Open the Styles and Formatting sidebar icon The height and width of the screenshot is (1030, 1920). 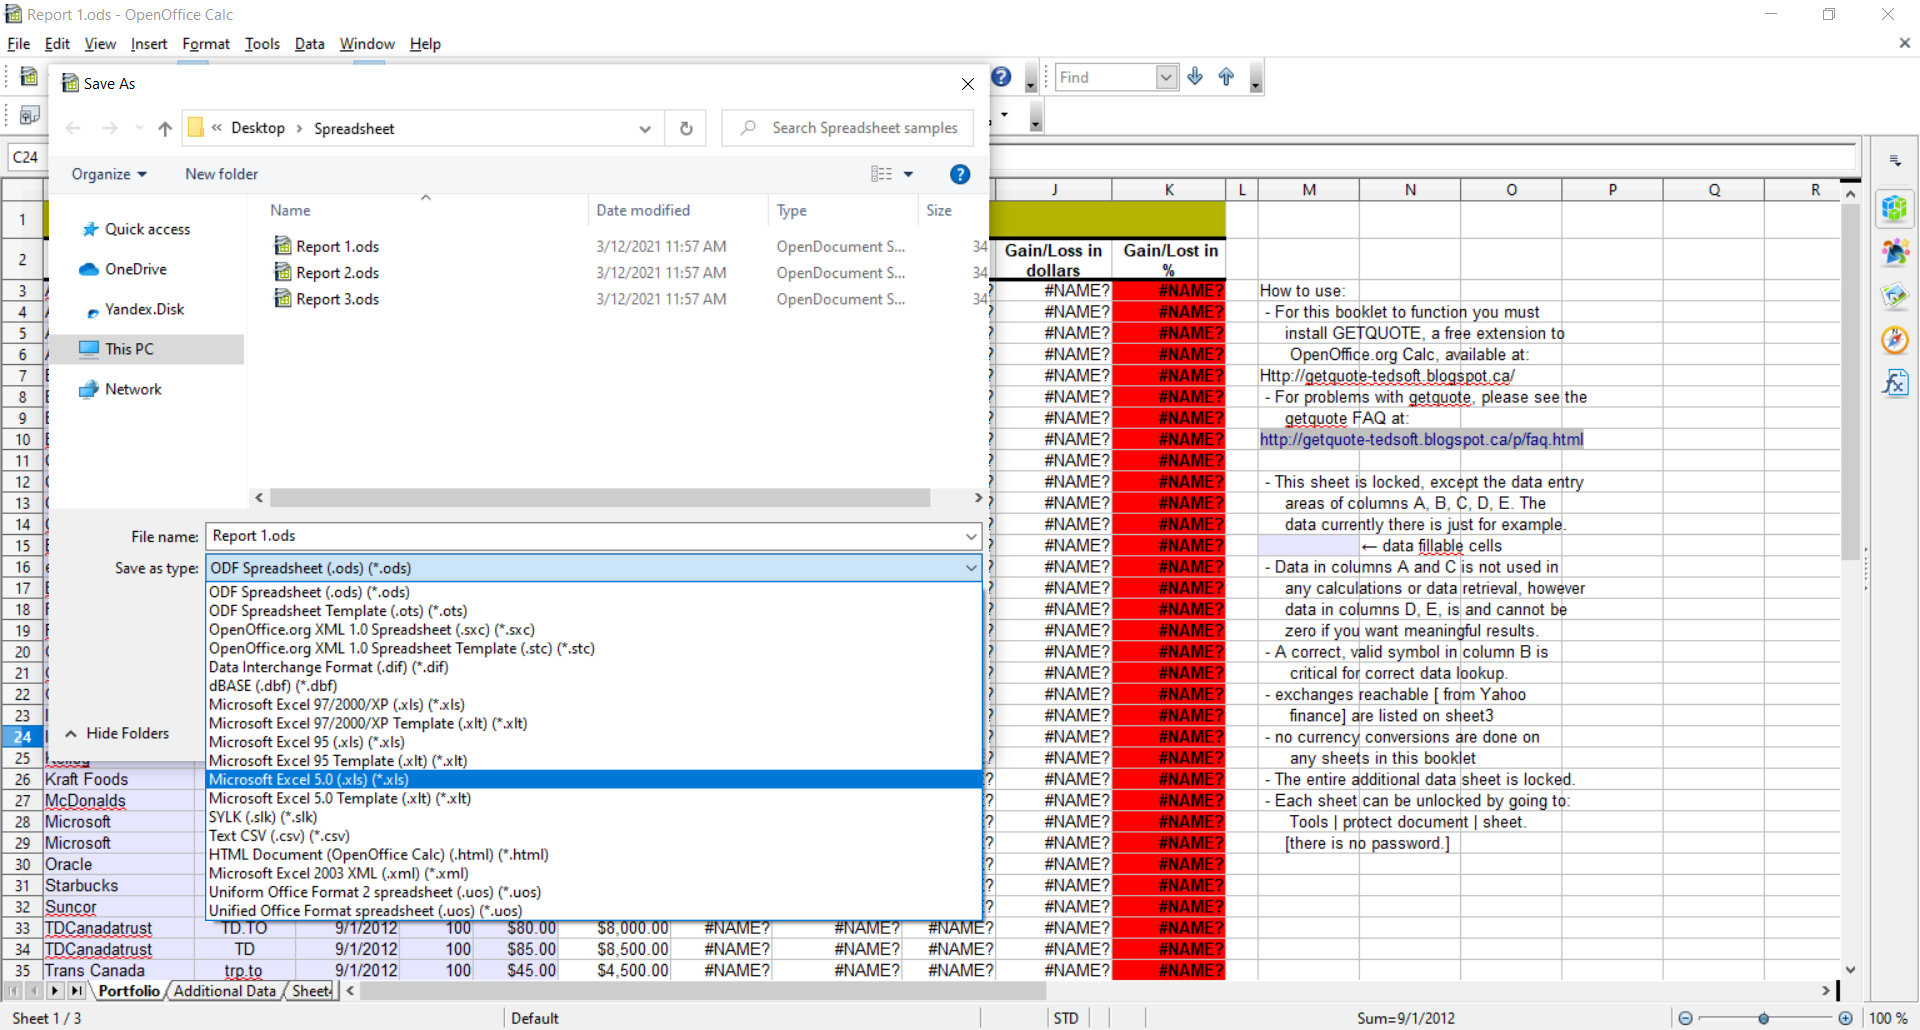pos(1894,252)
